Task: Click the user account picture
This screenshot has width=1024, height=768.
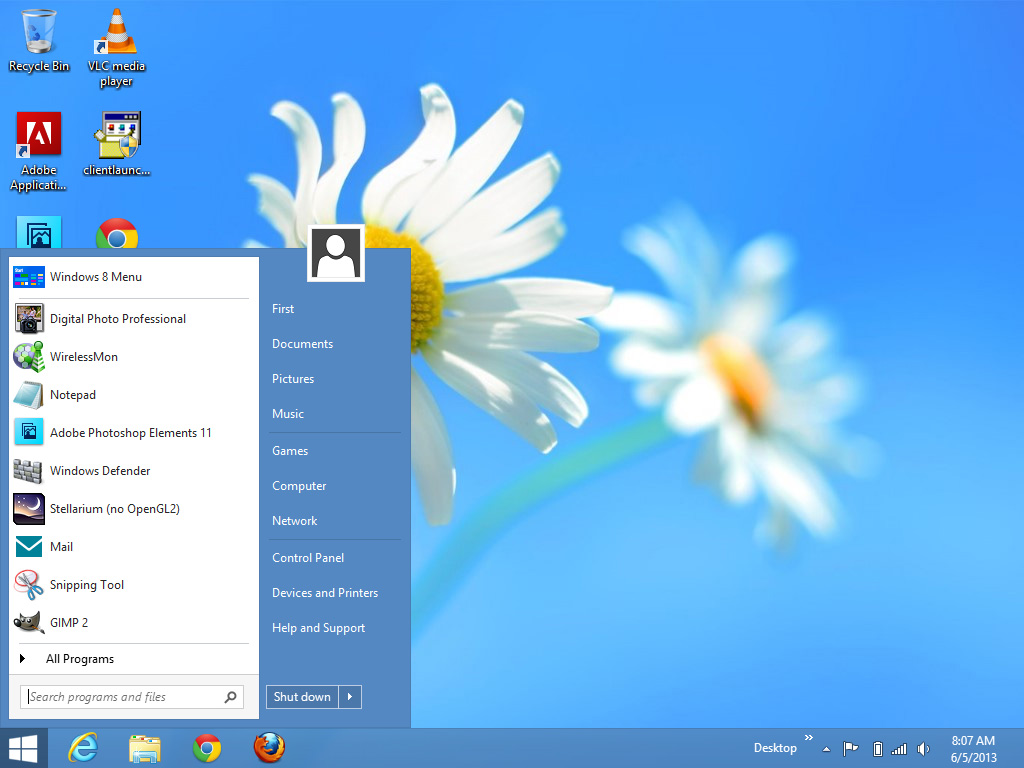Action: tap(336, 254)
